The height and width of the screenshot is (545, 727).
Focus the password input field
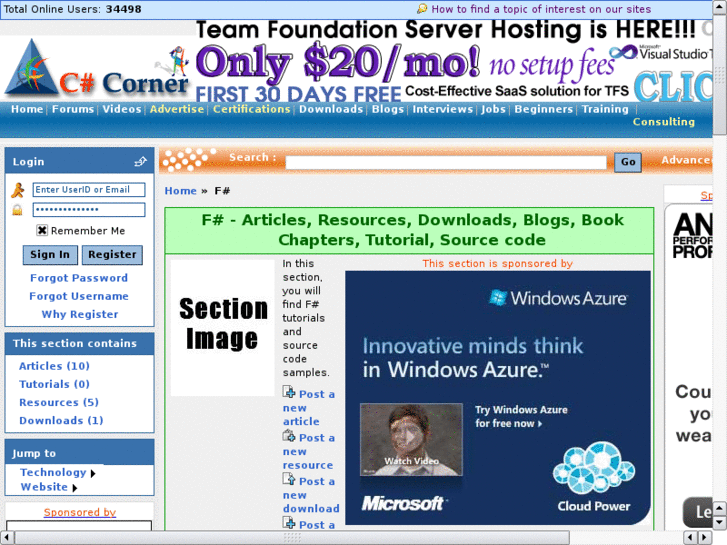[x=89, y=210]
